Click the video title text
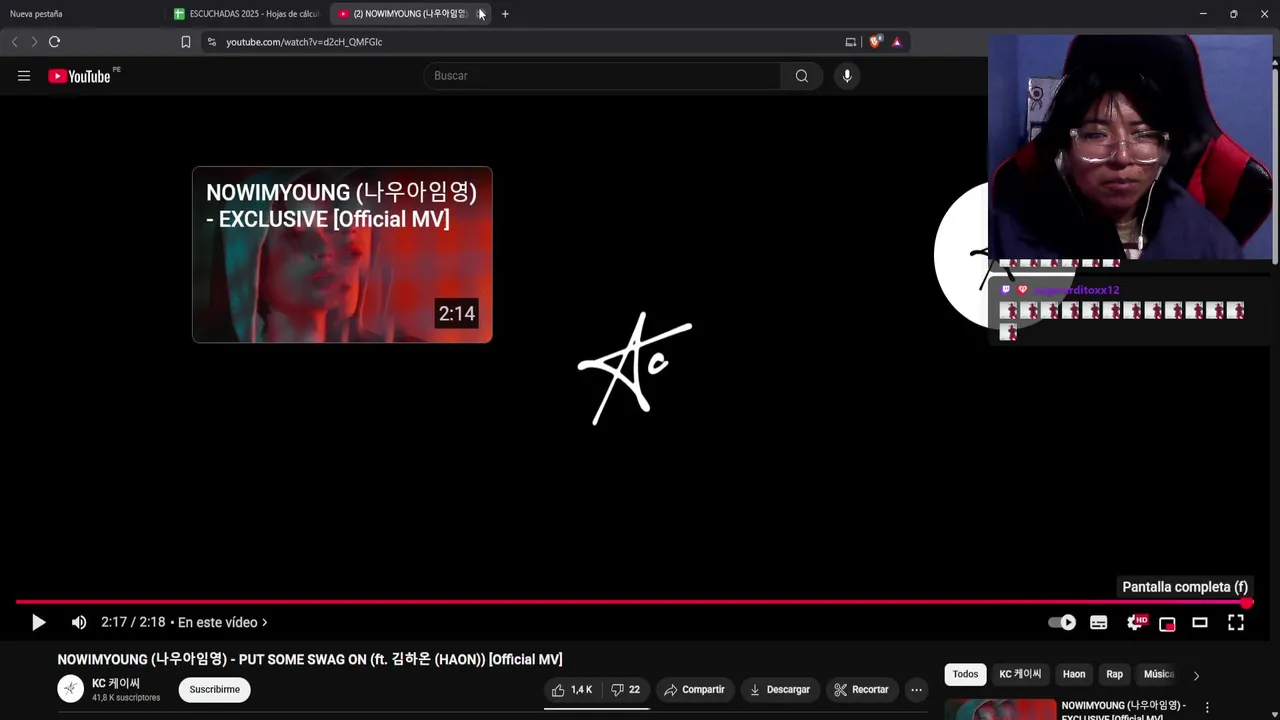Image resolution: width=1280 pixels, height=720 pixels. point(310,659)
